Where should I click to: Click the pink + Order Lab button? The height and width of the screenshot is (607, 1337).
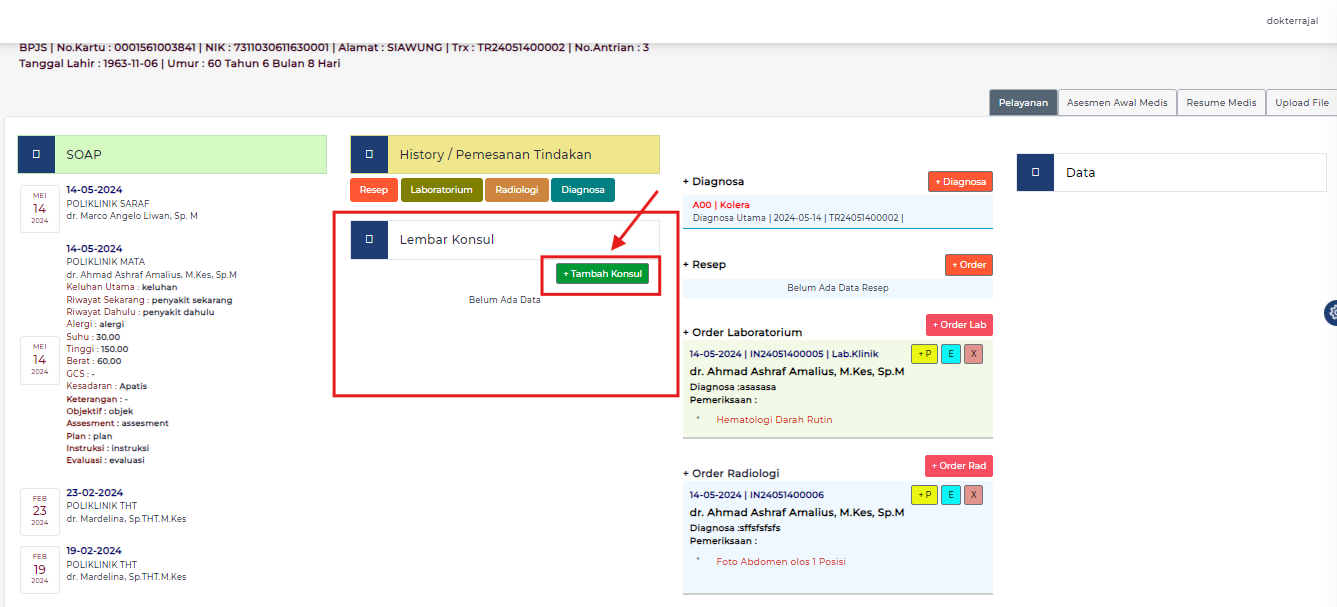click(958, 325)
